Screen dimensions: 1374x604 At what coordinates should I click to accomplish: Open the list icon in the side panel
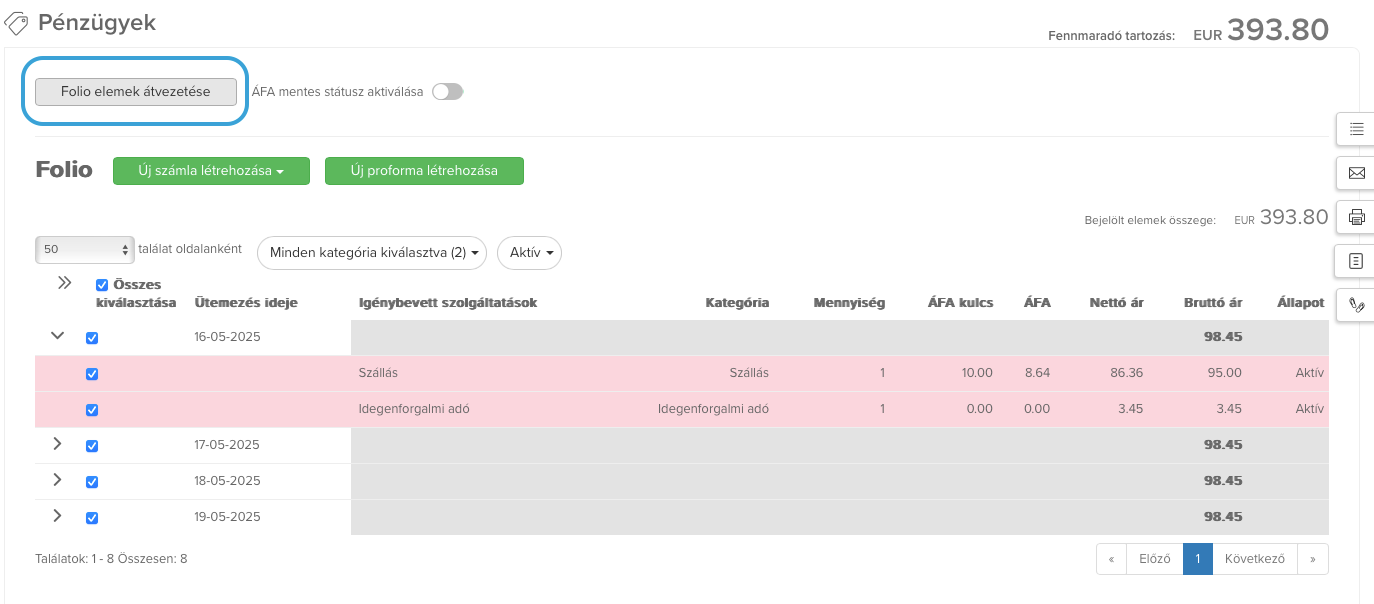coord(1356,129)
